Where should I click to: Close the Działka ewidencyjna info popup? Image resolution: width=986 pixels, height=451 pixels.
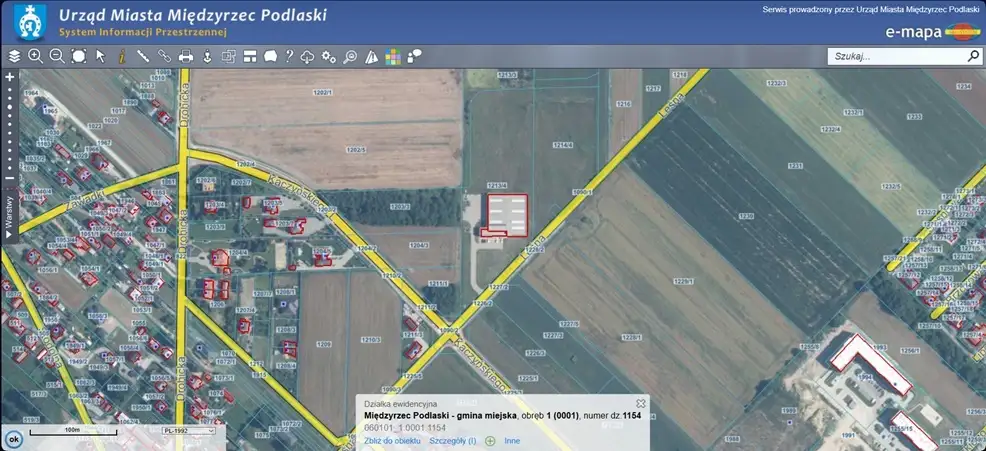(x=641, y=403)
